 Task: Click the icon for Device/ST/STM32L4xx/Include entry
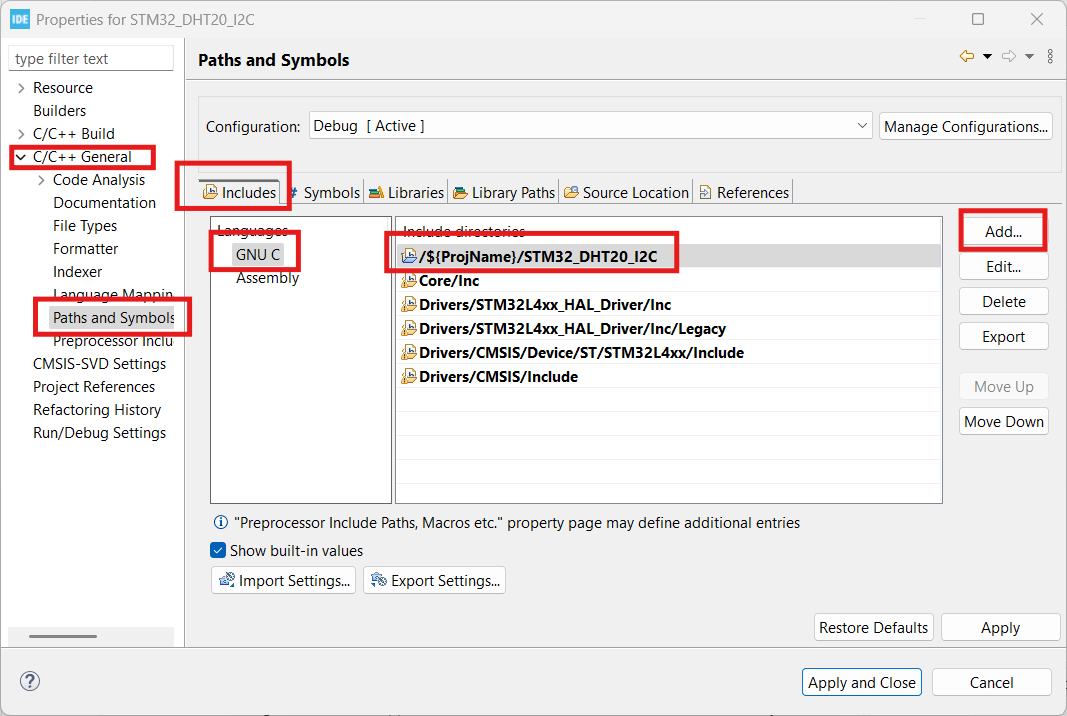408,352
